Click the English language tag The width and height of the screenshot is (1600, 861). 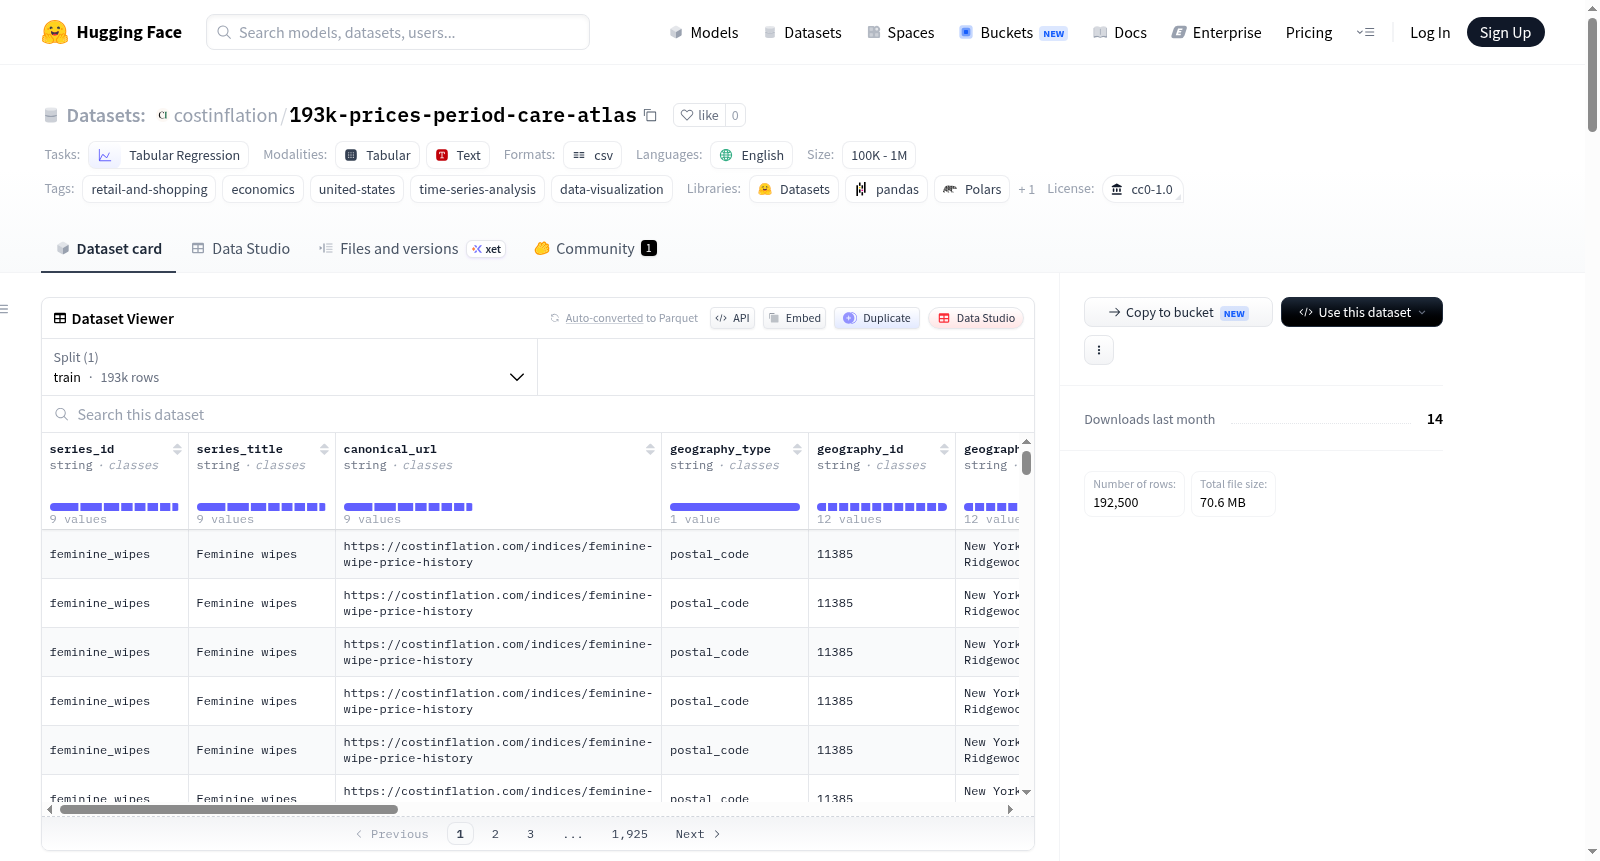point(752,155)
